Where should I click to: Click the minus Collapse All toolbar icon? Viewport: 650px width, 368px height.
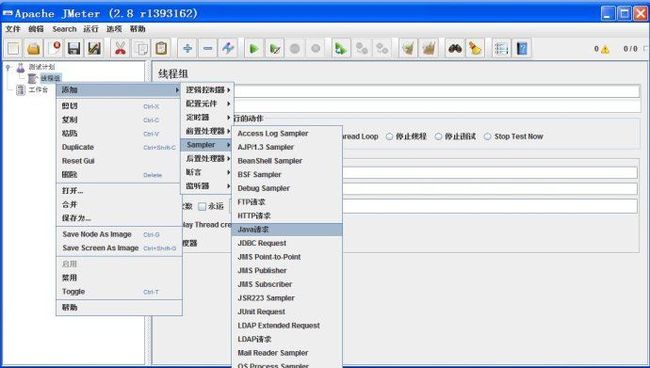(208, 49)
